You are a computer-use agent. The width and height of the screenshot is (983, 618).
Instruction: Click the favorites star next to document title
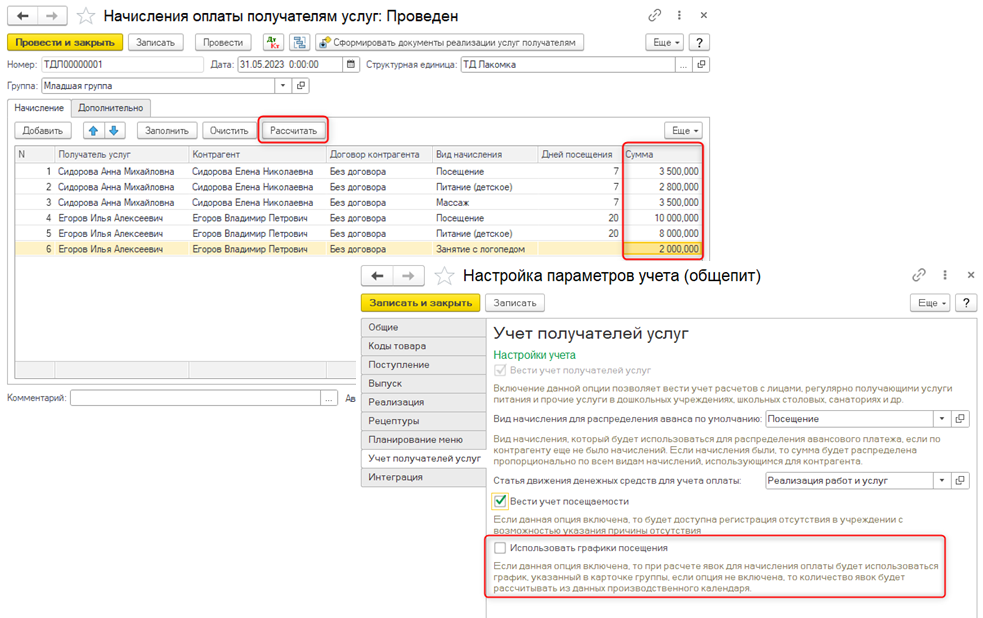click(x=87, y=16)
